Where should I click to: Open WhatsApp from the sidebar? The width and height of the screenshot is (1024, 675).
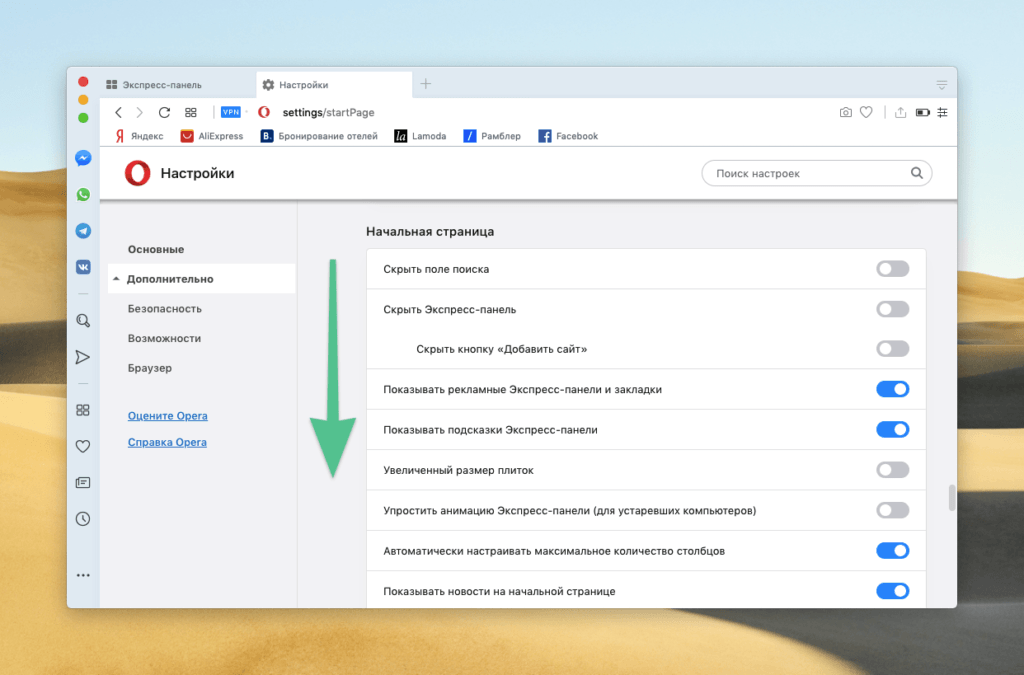tap(83, 194)
